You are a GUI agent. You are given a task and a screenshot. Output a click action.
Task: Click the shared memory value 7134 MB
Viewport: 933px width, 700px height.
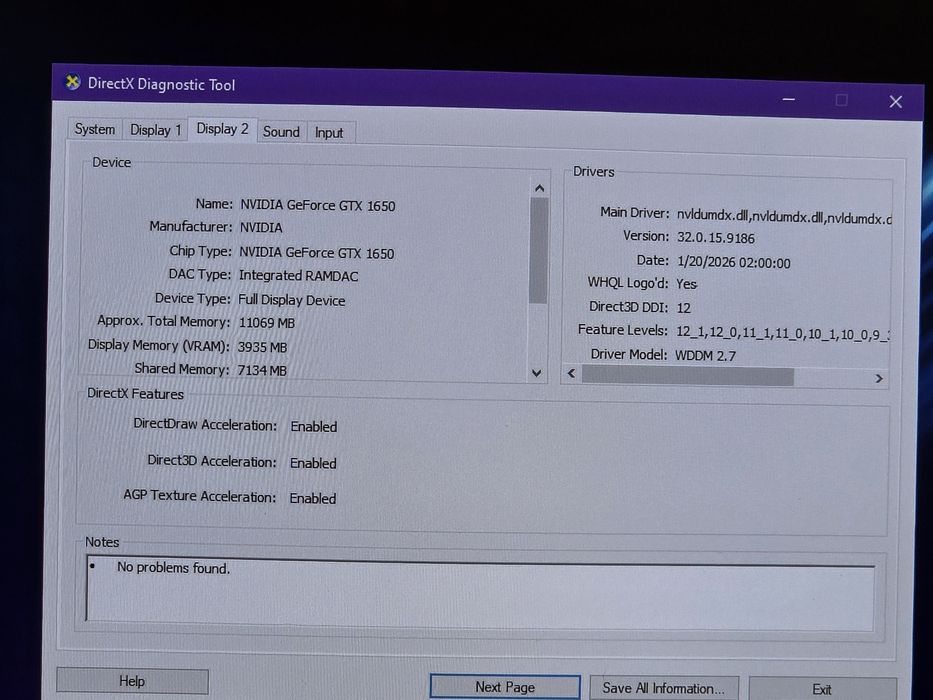(262, 370)
